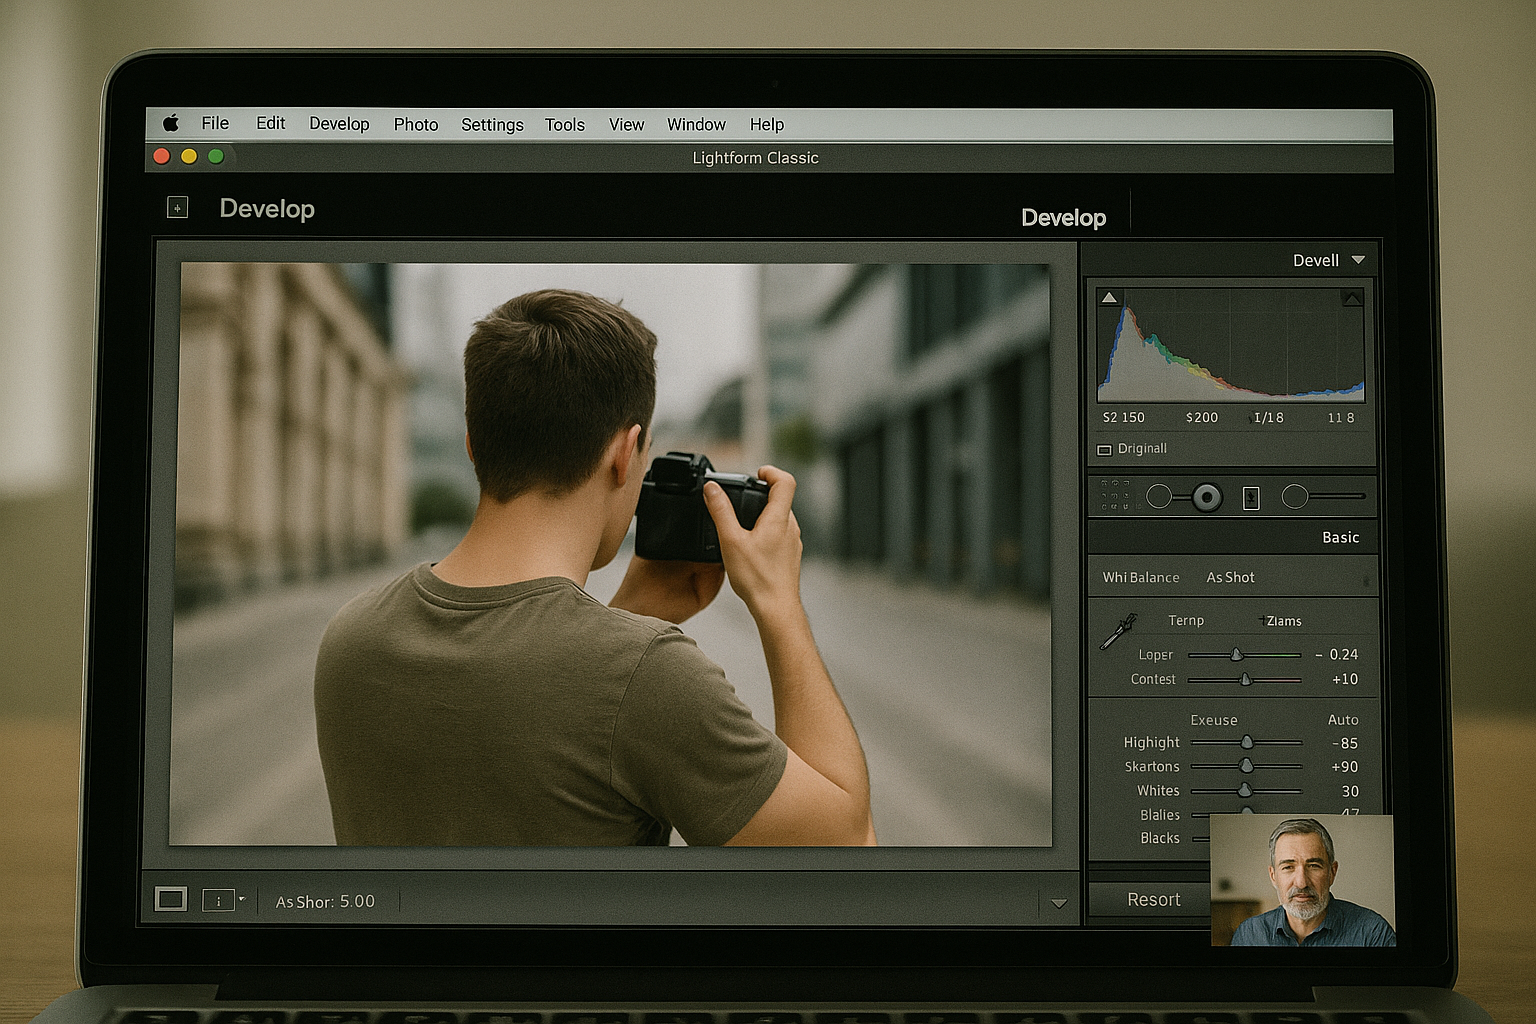Click the Resort button

pos(1153,900)
